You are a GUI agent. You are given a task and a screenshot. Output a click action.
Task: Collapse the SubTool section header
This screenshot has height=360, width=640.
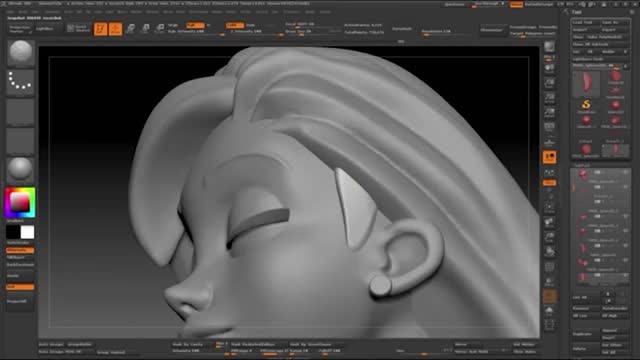582,166
